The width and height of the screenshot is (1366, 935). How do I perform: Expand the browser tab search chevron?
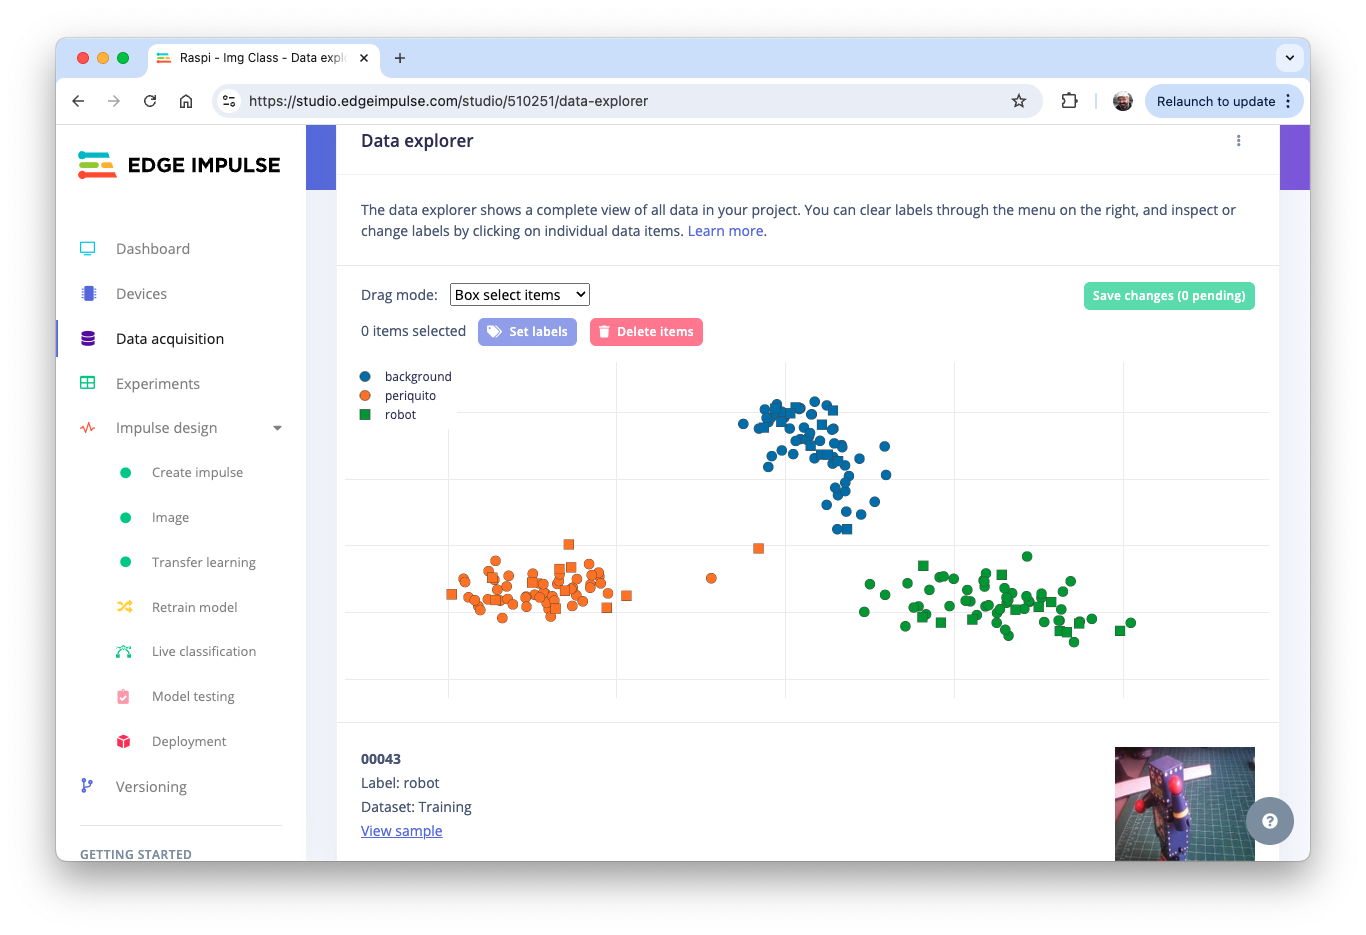1290,58
